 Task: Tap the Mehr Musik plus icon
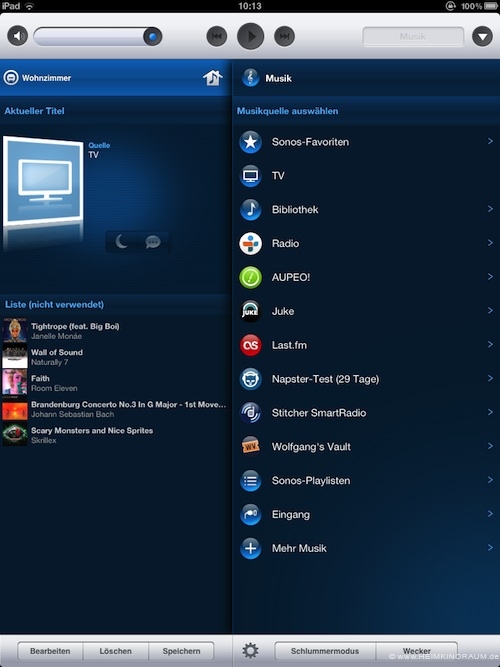(x=250, y=548)
